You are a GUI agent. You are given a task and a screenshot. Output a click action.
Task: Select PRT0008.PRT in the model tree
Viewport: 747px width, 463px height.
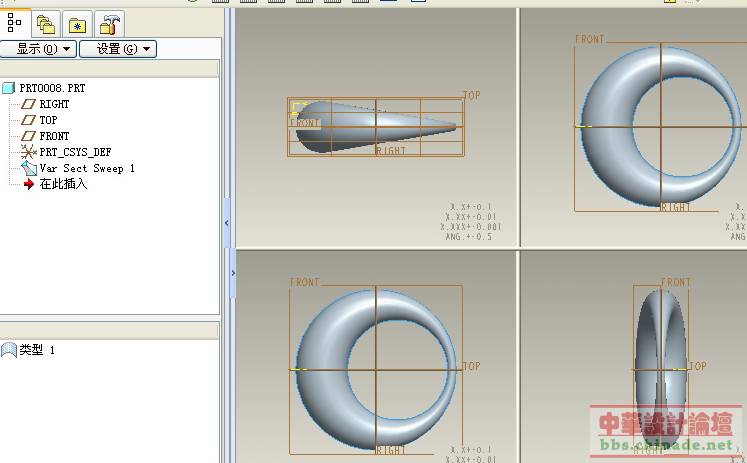tap(52, 88)
